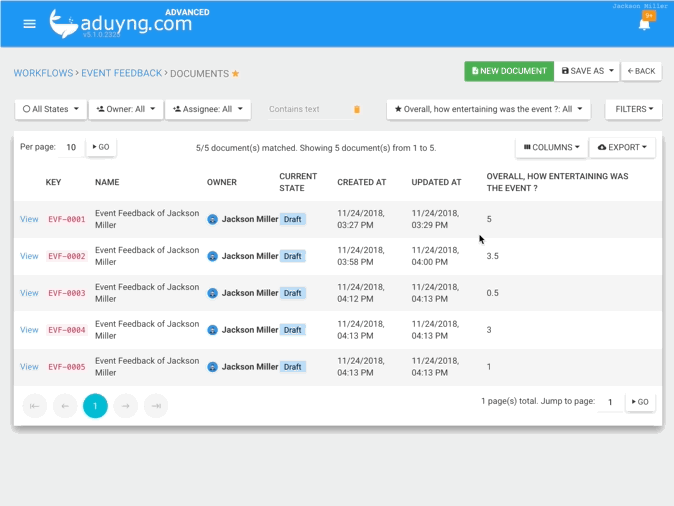Click the EVF-0005 key tag

tap(67, 367)
